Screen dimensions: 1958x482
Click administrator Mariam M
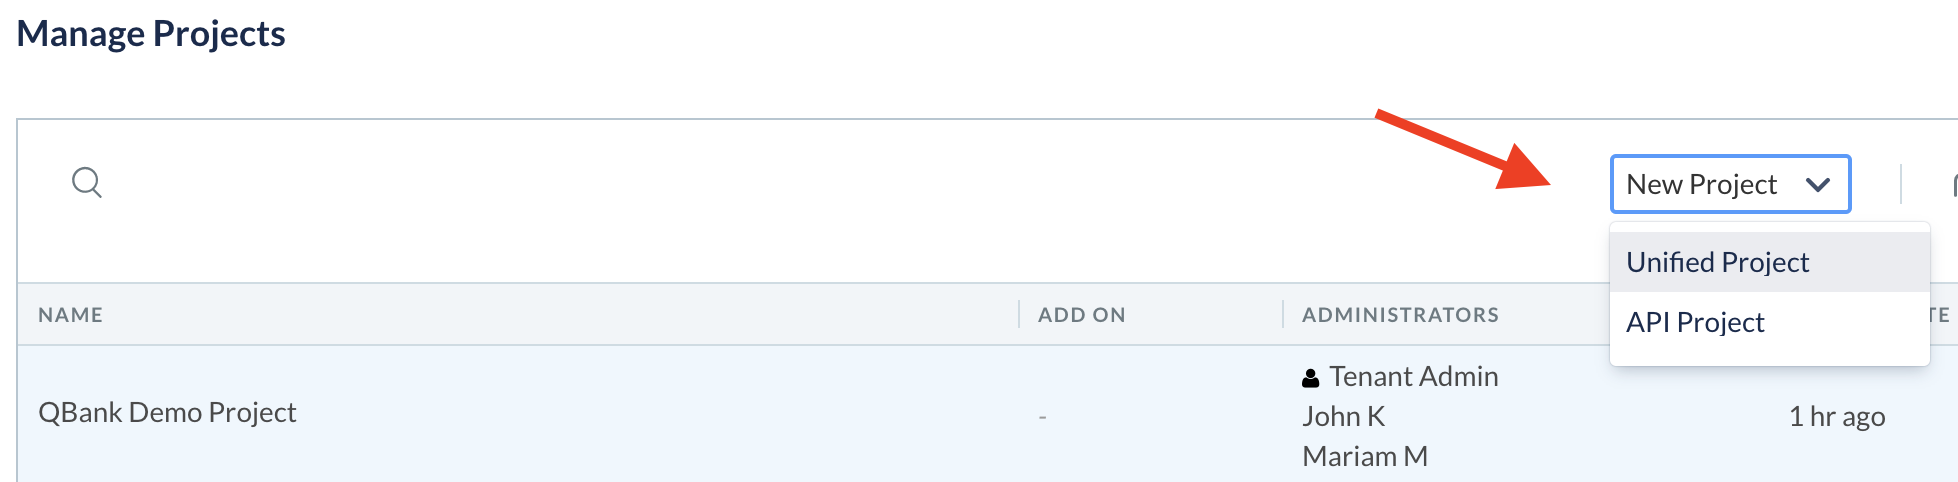point(1364,456)
